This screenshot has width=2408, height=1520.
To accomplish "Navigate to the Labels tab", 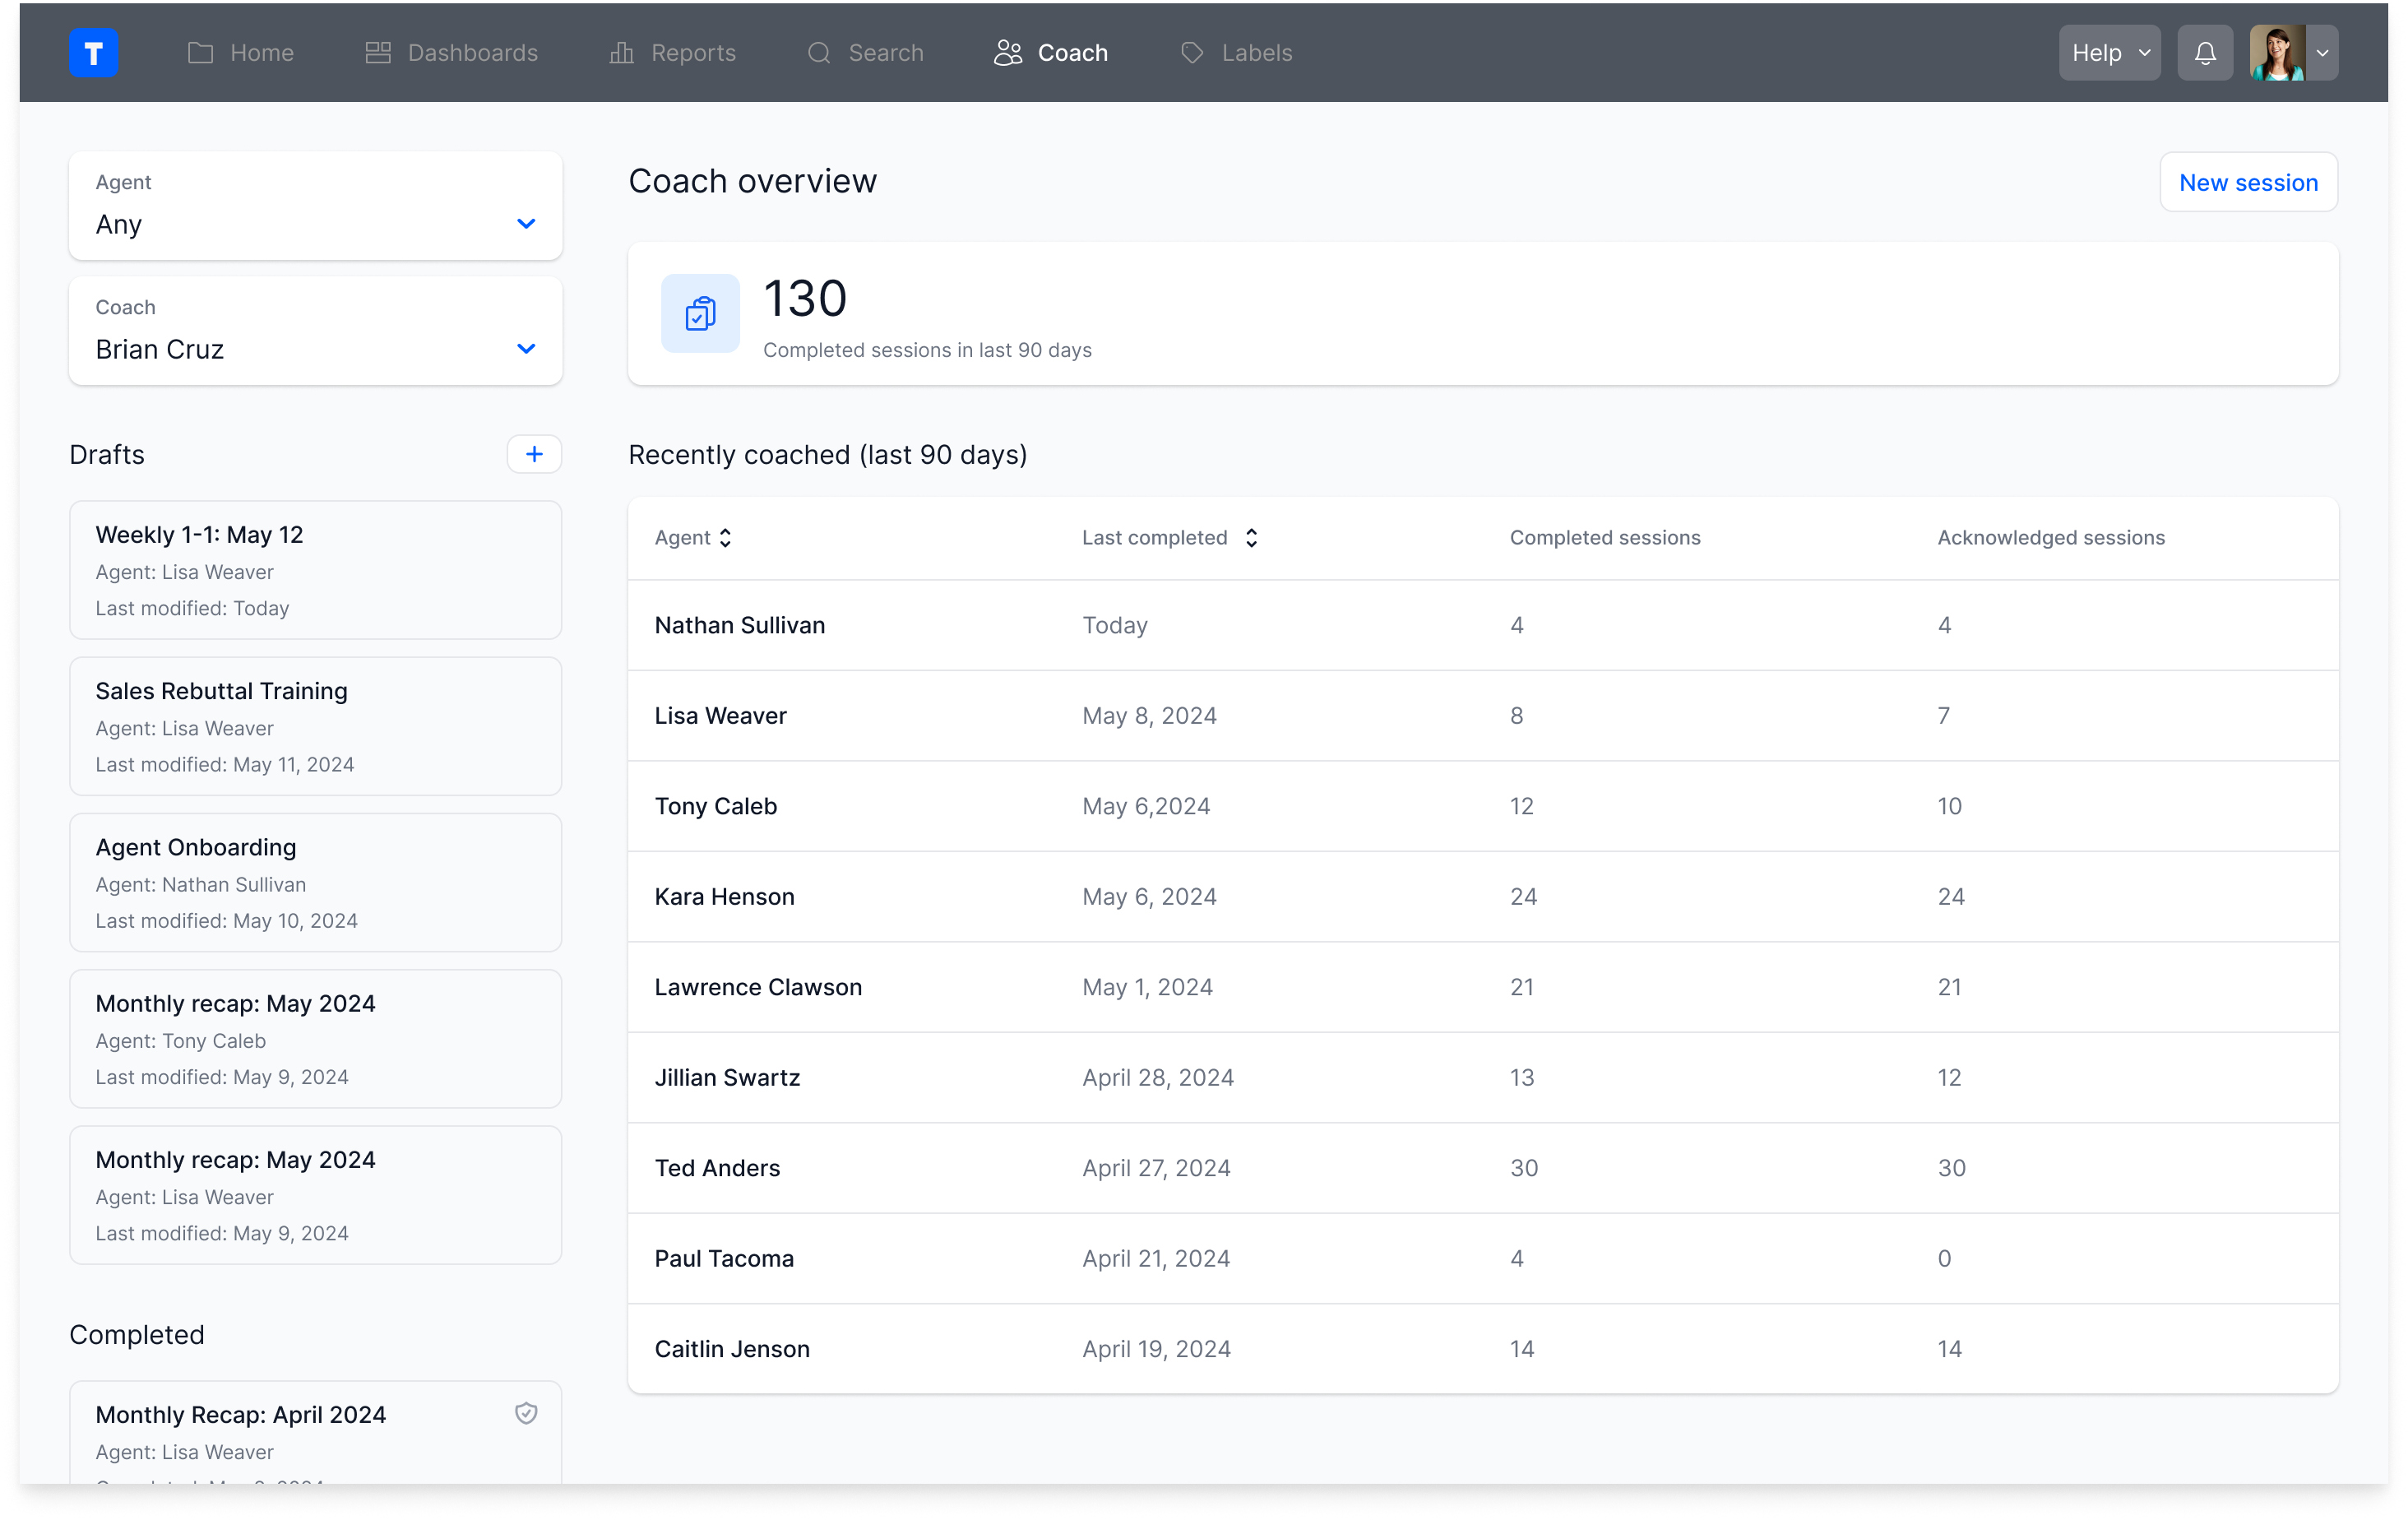I will tap(1236, 53).
